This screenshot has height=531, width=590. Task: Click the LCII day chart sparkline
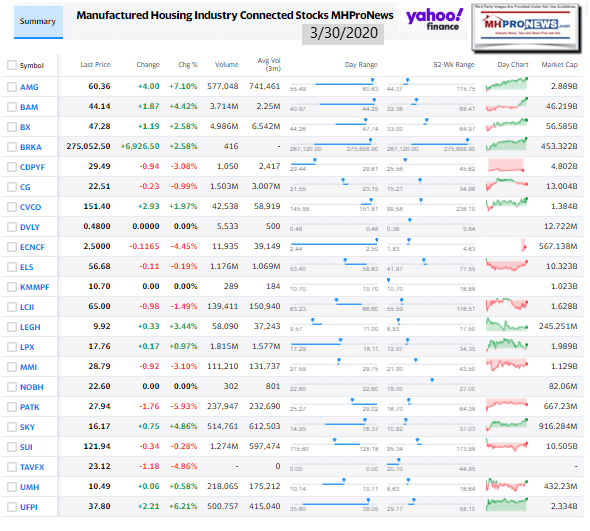[x=506, y=304]
